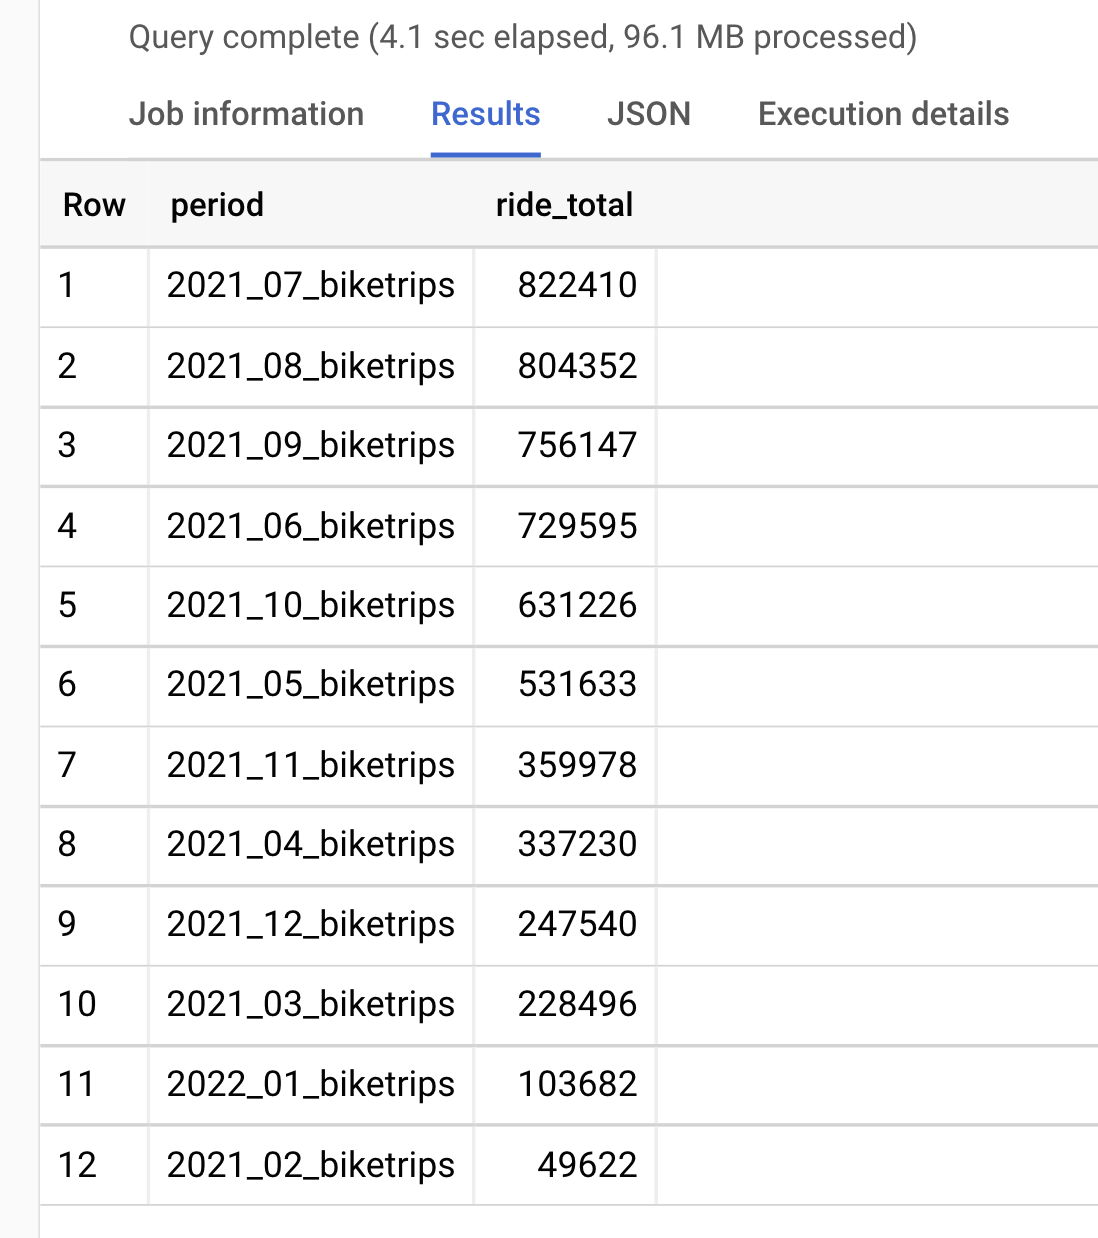Open the Job information tab

[x=246, y=114]
